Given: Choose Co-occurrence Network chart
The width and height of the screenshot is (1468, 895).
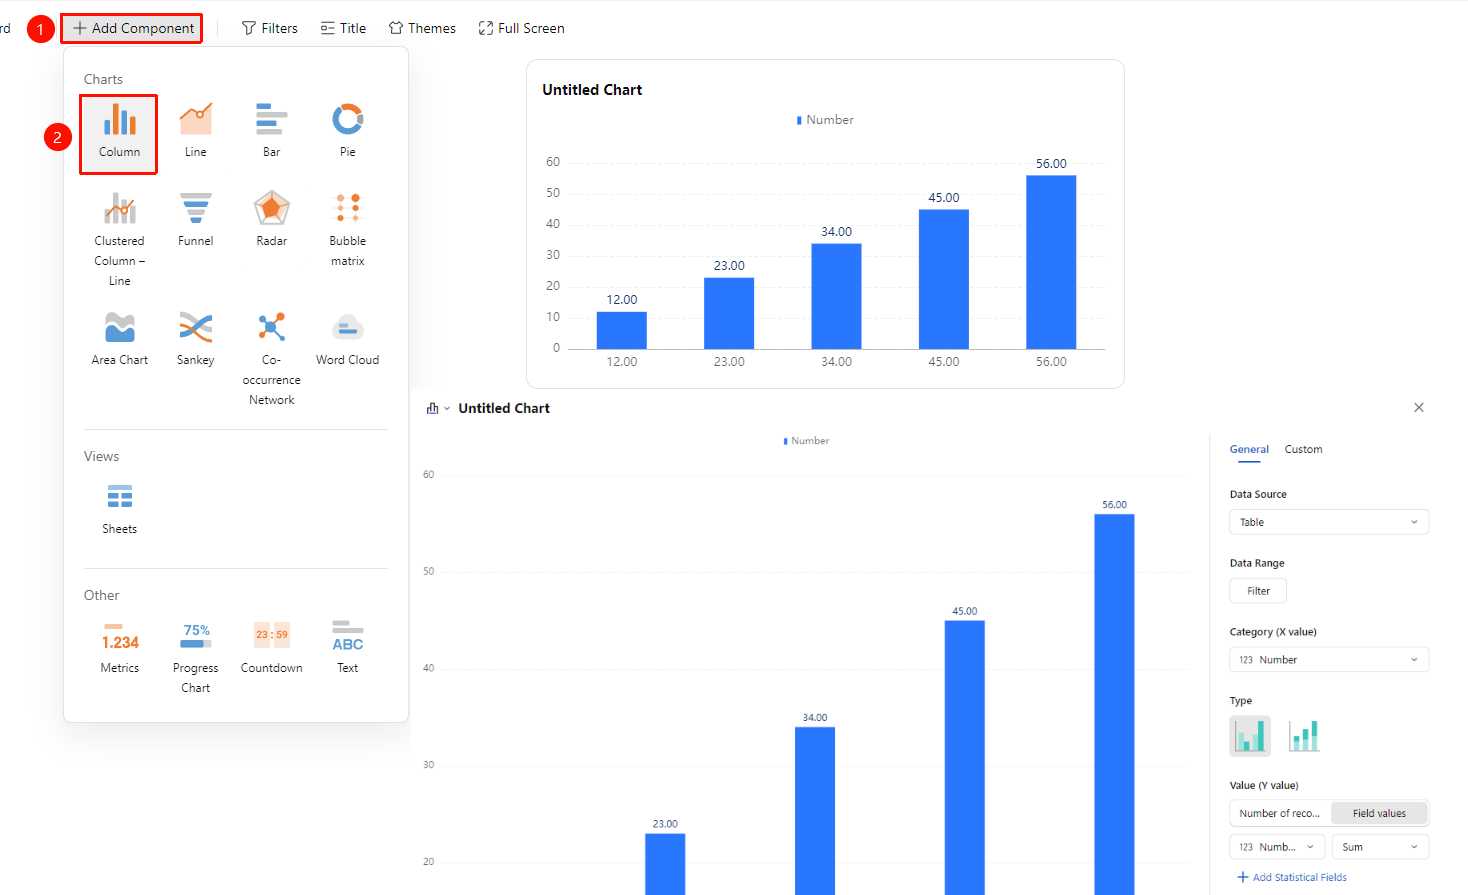Looking at the screenshot, I should (272, 358).
